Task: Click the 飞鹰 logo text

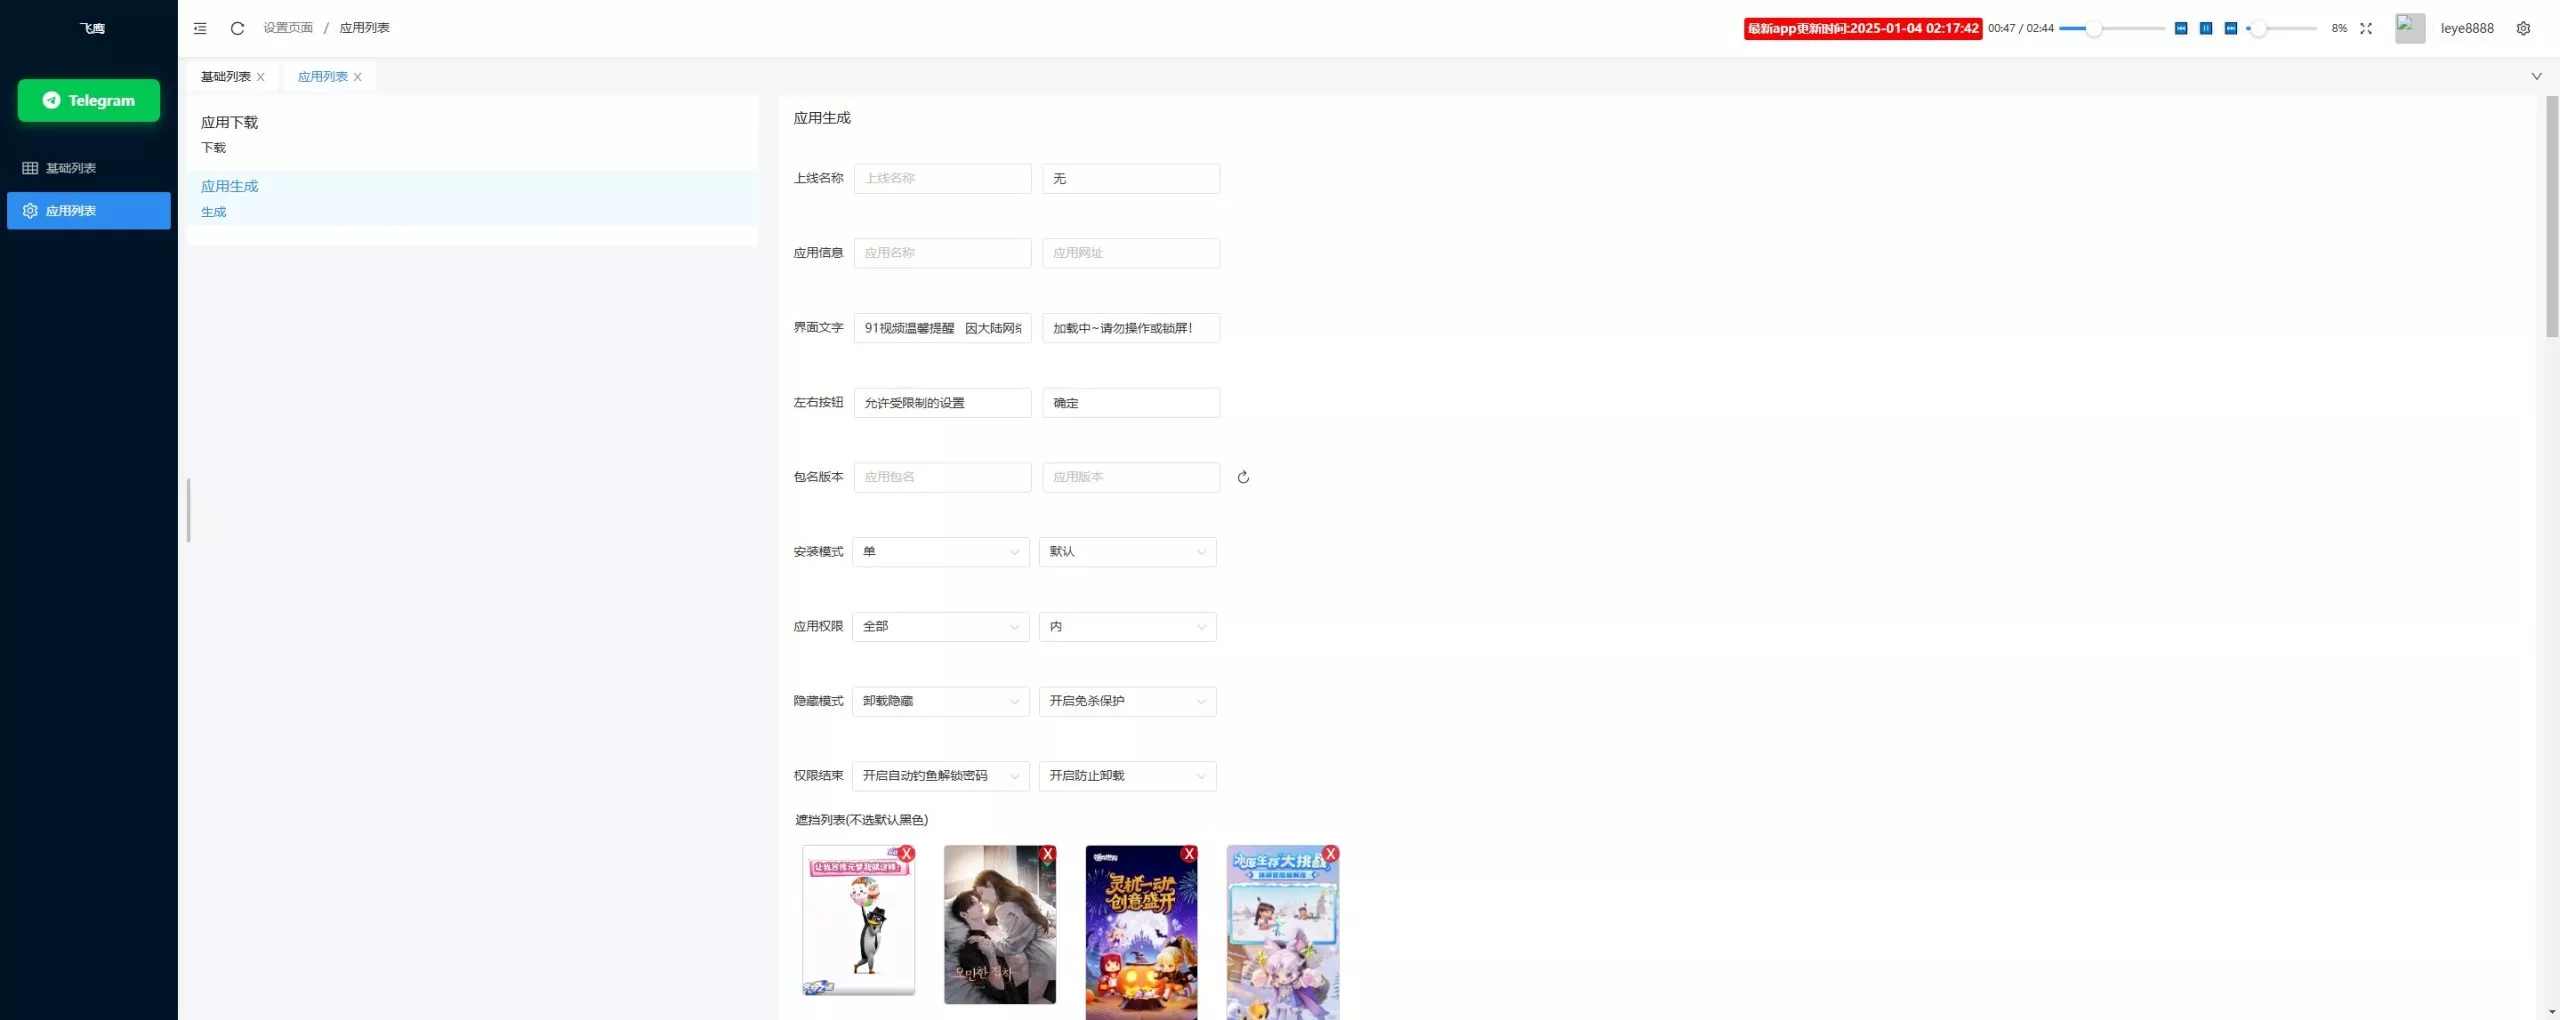Action: 92,28
